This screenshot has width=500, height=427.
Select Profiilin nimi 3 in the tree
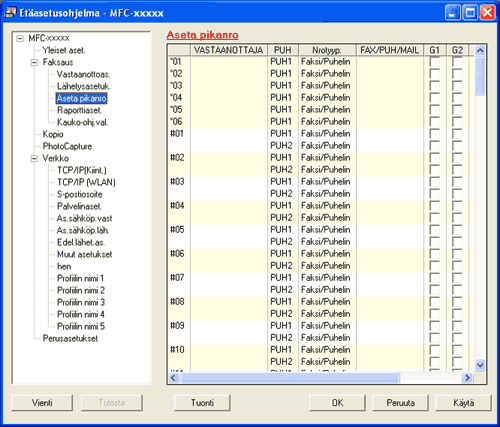(x=81, y=302)
